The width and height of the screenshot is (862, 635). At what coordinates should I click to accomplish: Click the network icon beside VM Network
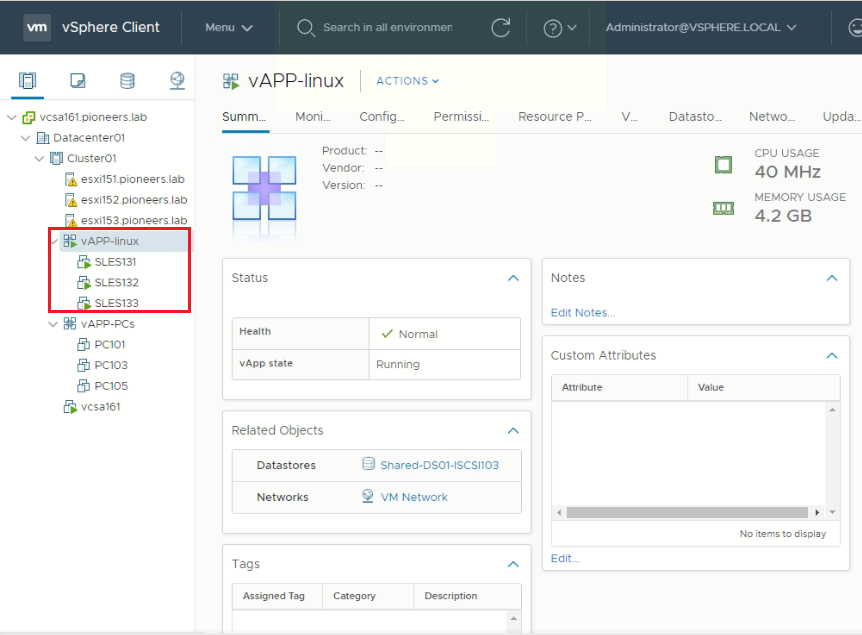(368, 496)
